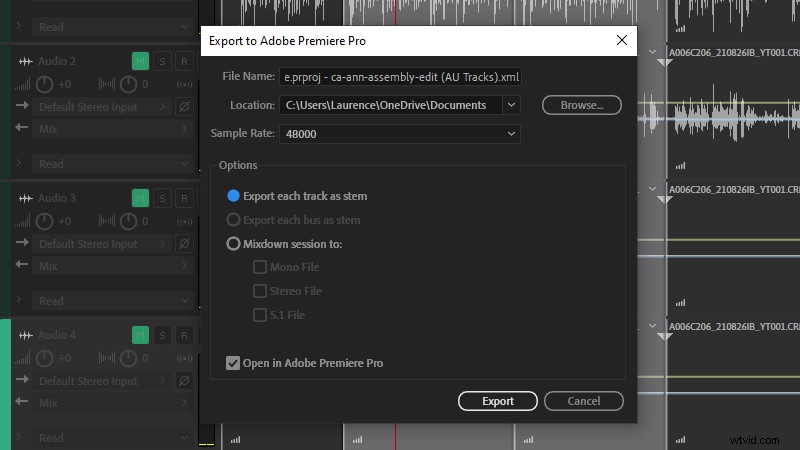Viewport: 800px width, 450px height.
Task: Check the 5.1 File checkbox
Action: pyautogui.click(x=260, y=315)
